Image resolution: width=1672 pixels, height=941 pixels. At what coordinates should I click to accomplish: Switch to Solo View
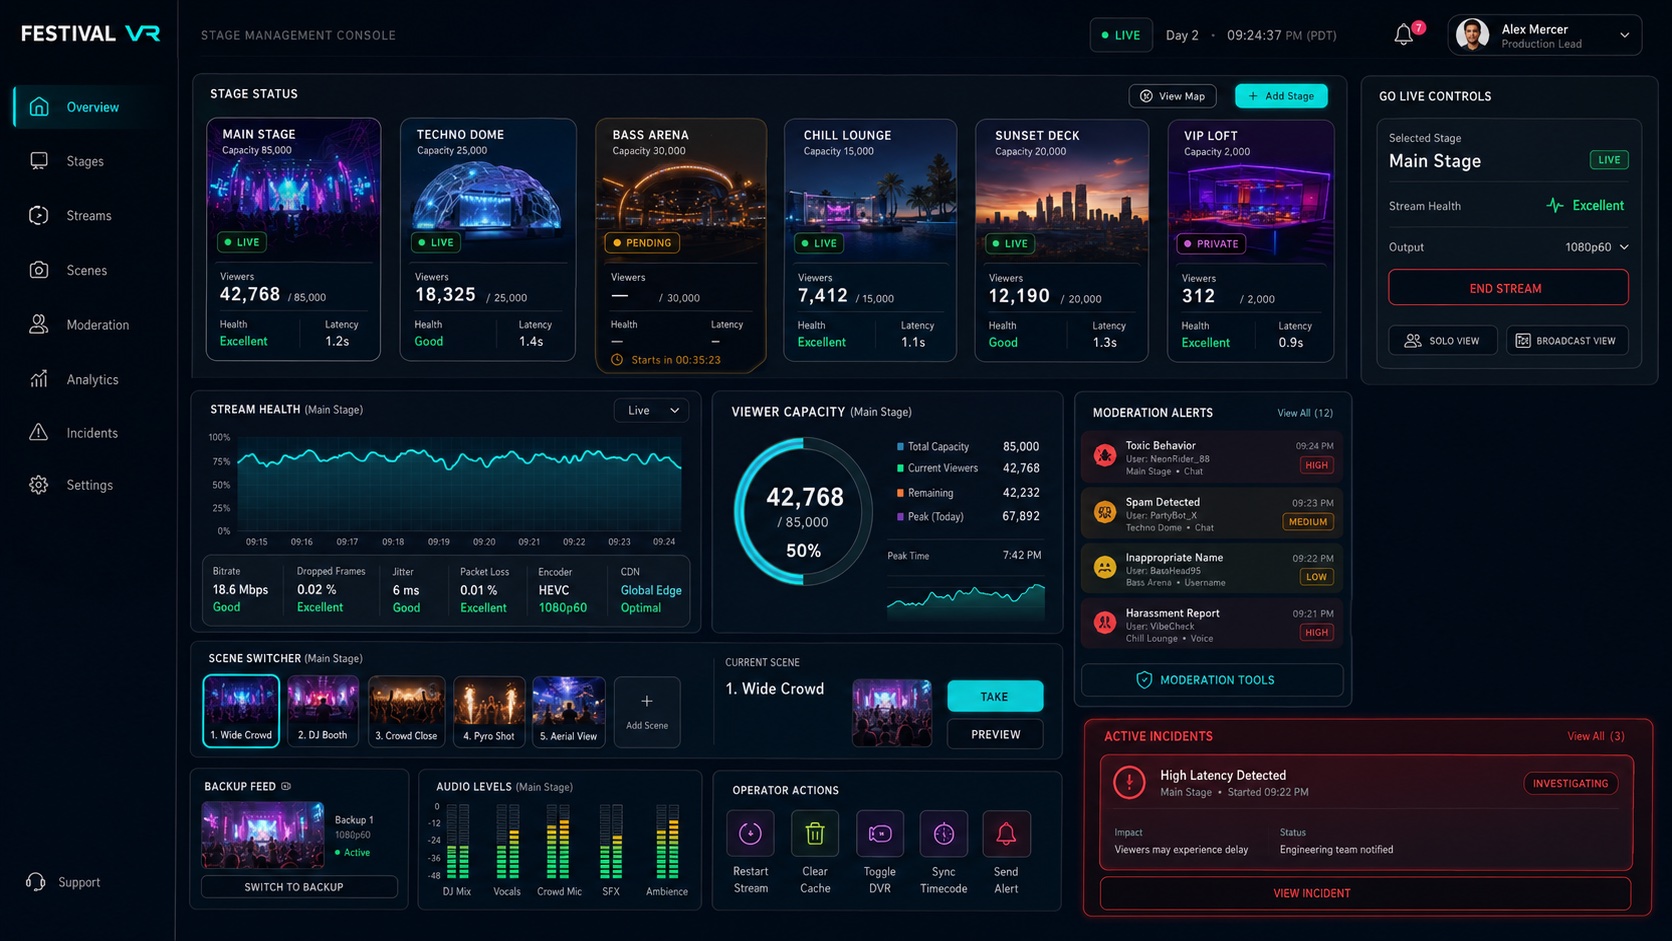pyautogui.click(x=1442, y=341)
